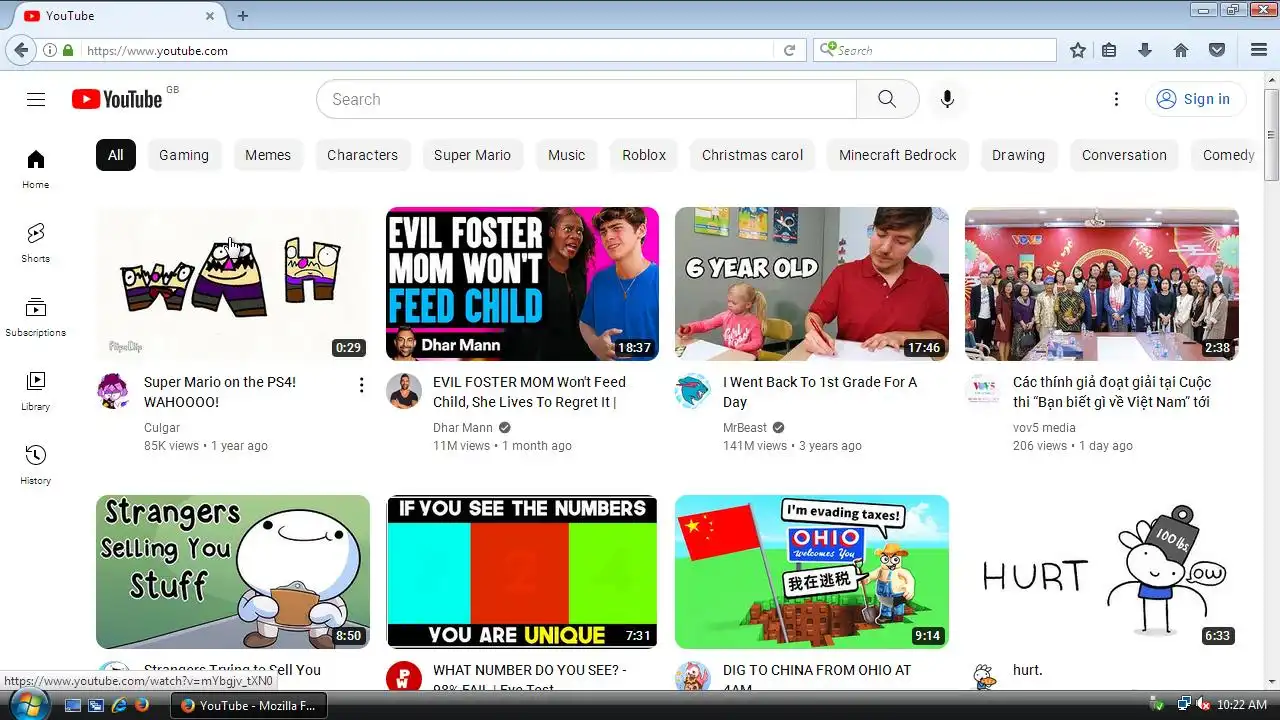
Task: Open the YouTube hamburger guide menu
Action: (x=36, y=99)
